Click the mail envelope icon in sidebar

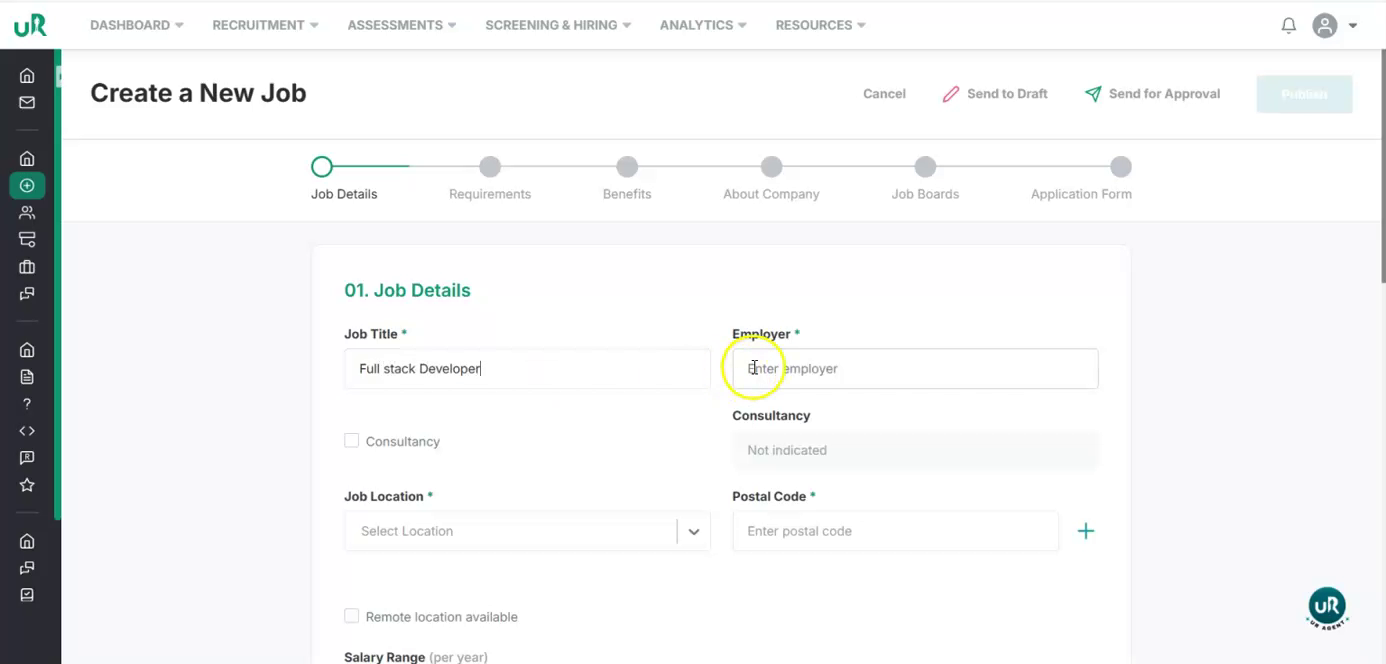tap(27, 102)
